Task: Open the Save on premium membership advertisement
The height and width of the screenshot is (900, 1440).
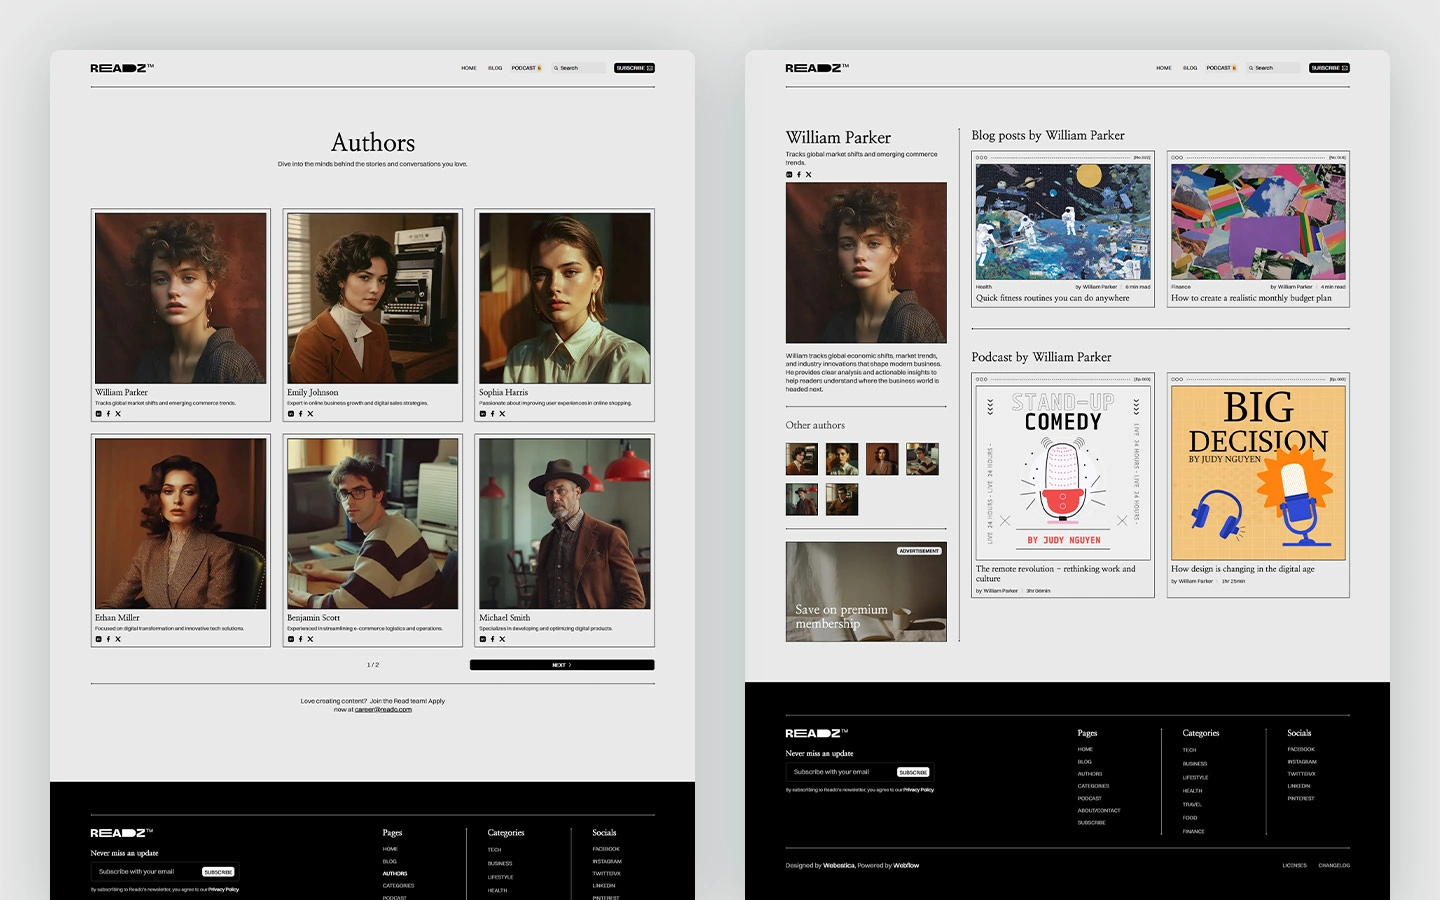Action: (866, 592)
